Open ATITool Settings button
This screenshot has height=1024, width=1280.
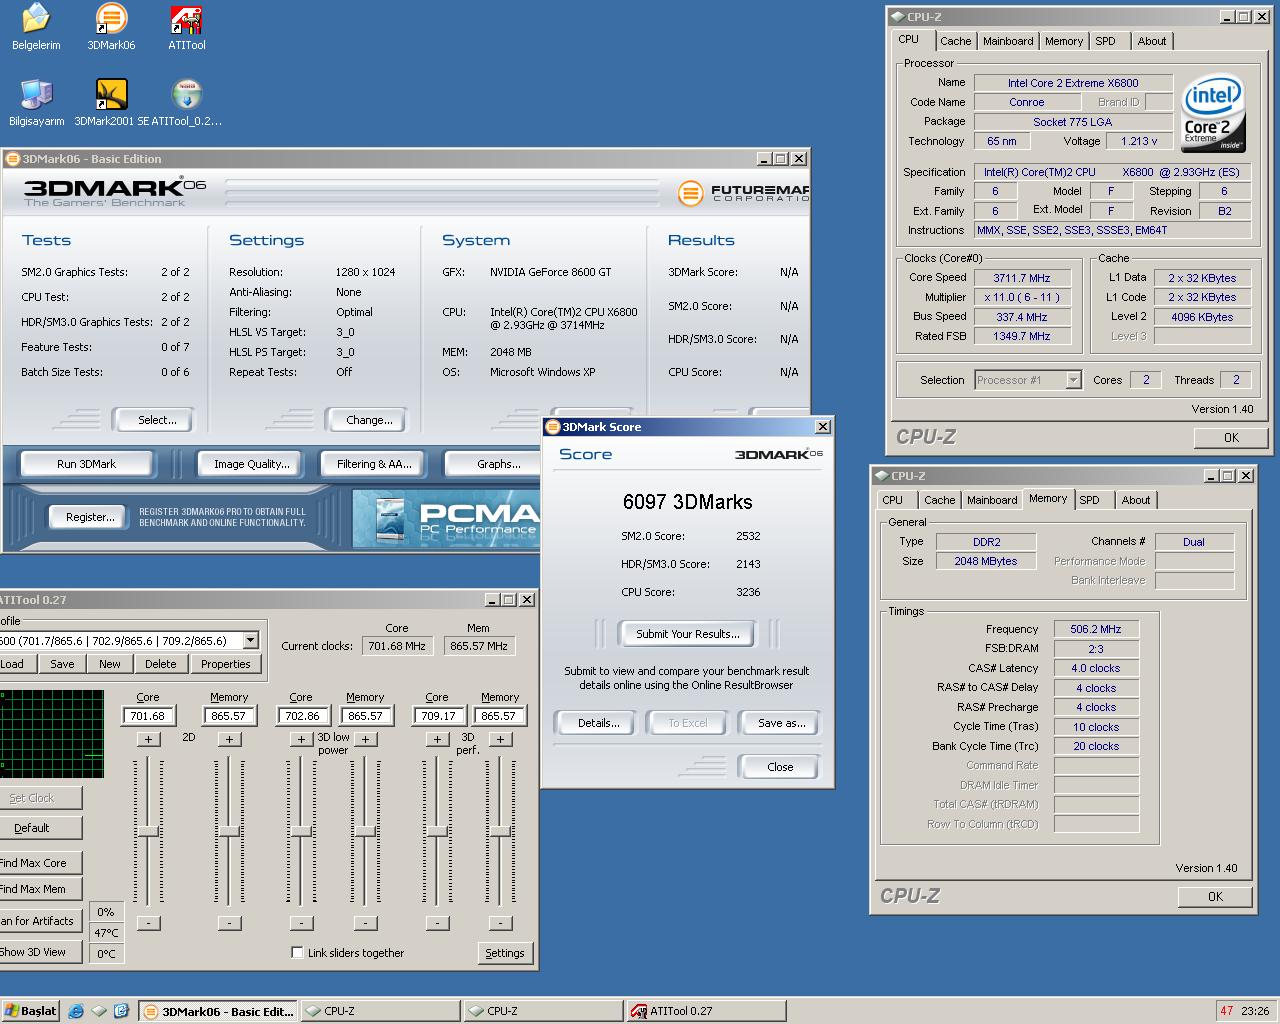click(505, 953)
